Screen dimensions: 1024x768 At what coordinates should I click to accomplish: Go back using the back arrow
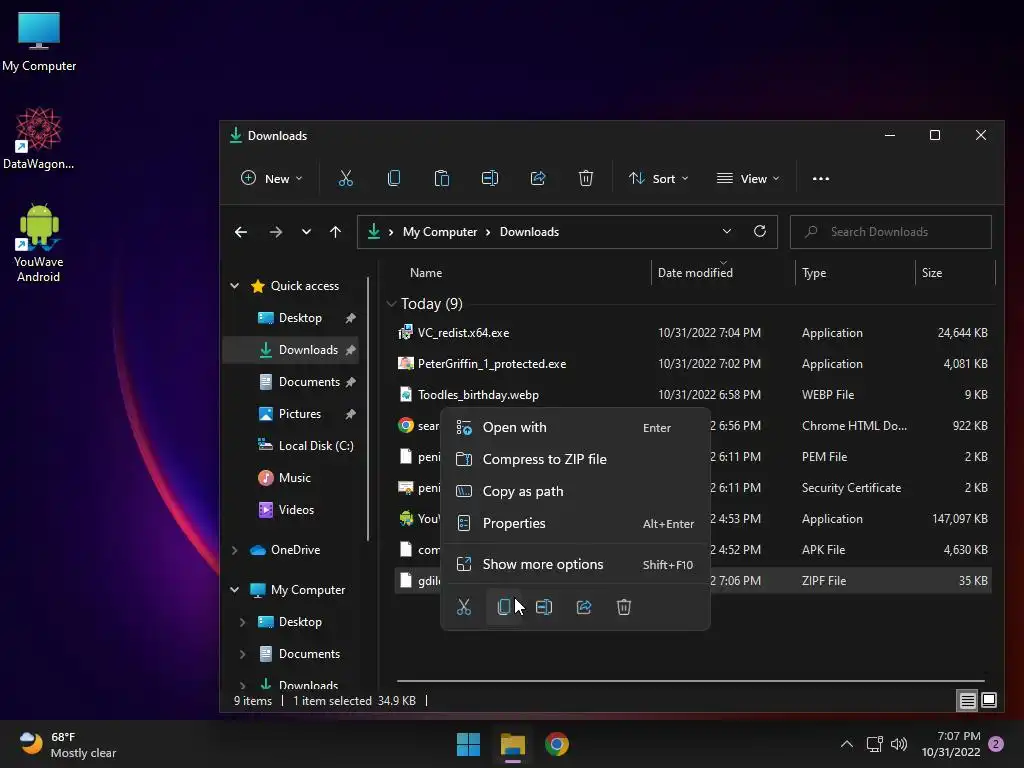tap(241, 232)
